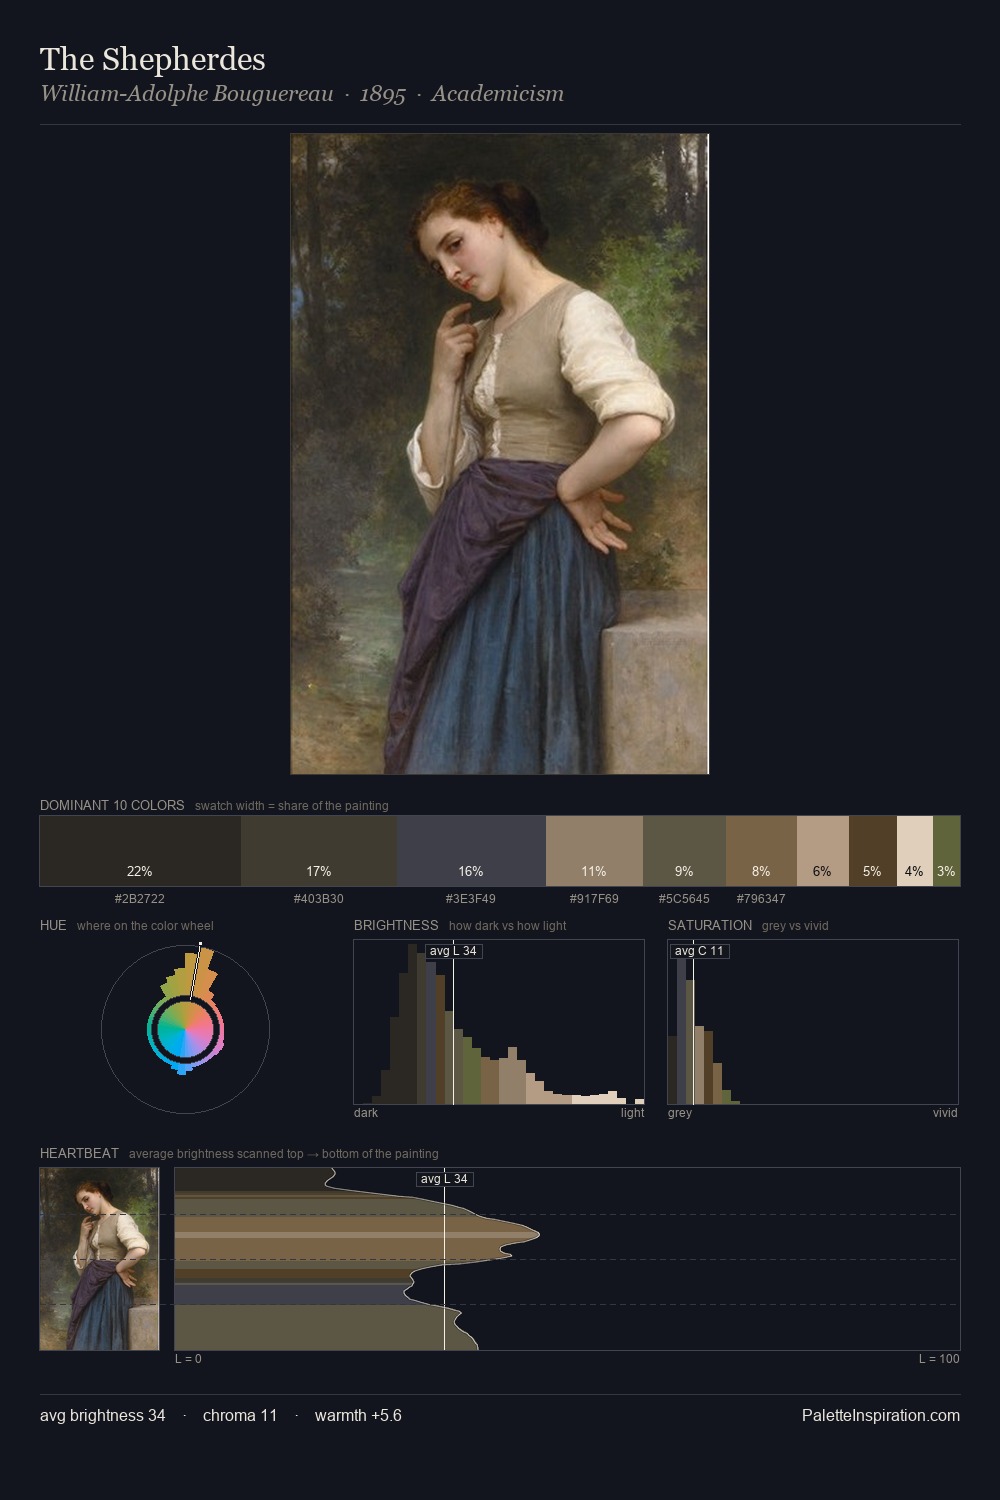The height and width of the screenshot is (1500, 1000).
Task: Click the 'avg L 34' brightness histogram label
Action: coord(454,951)
